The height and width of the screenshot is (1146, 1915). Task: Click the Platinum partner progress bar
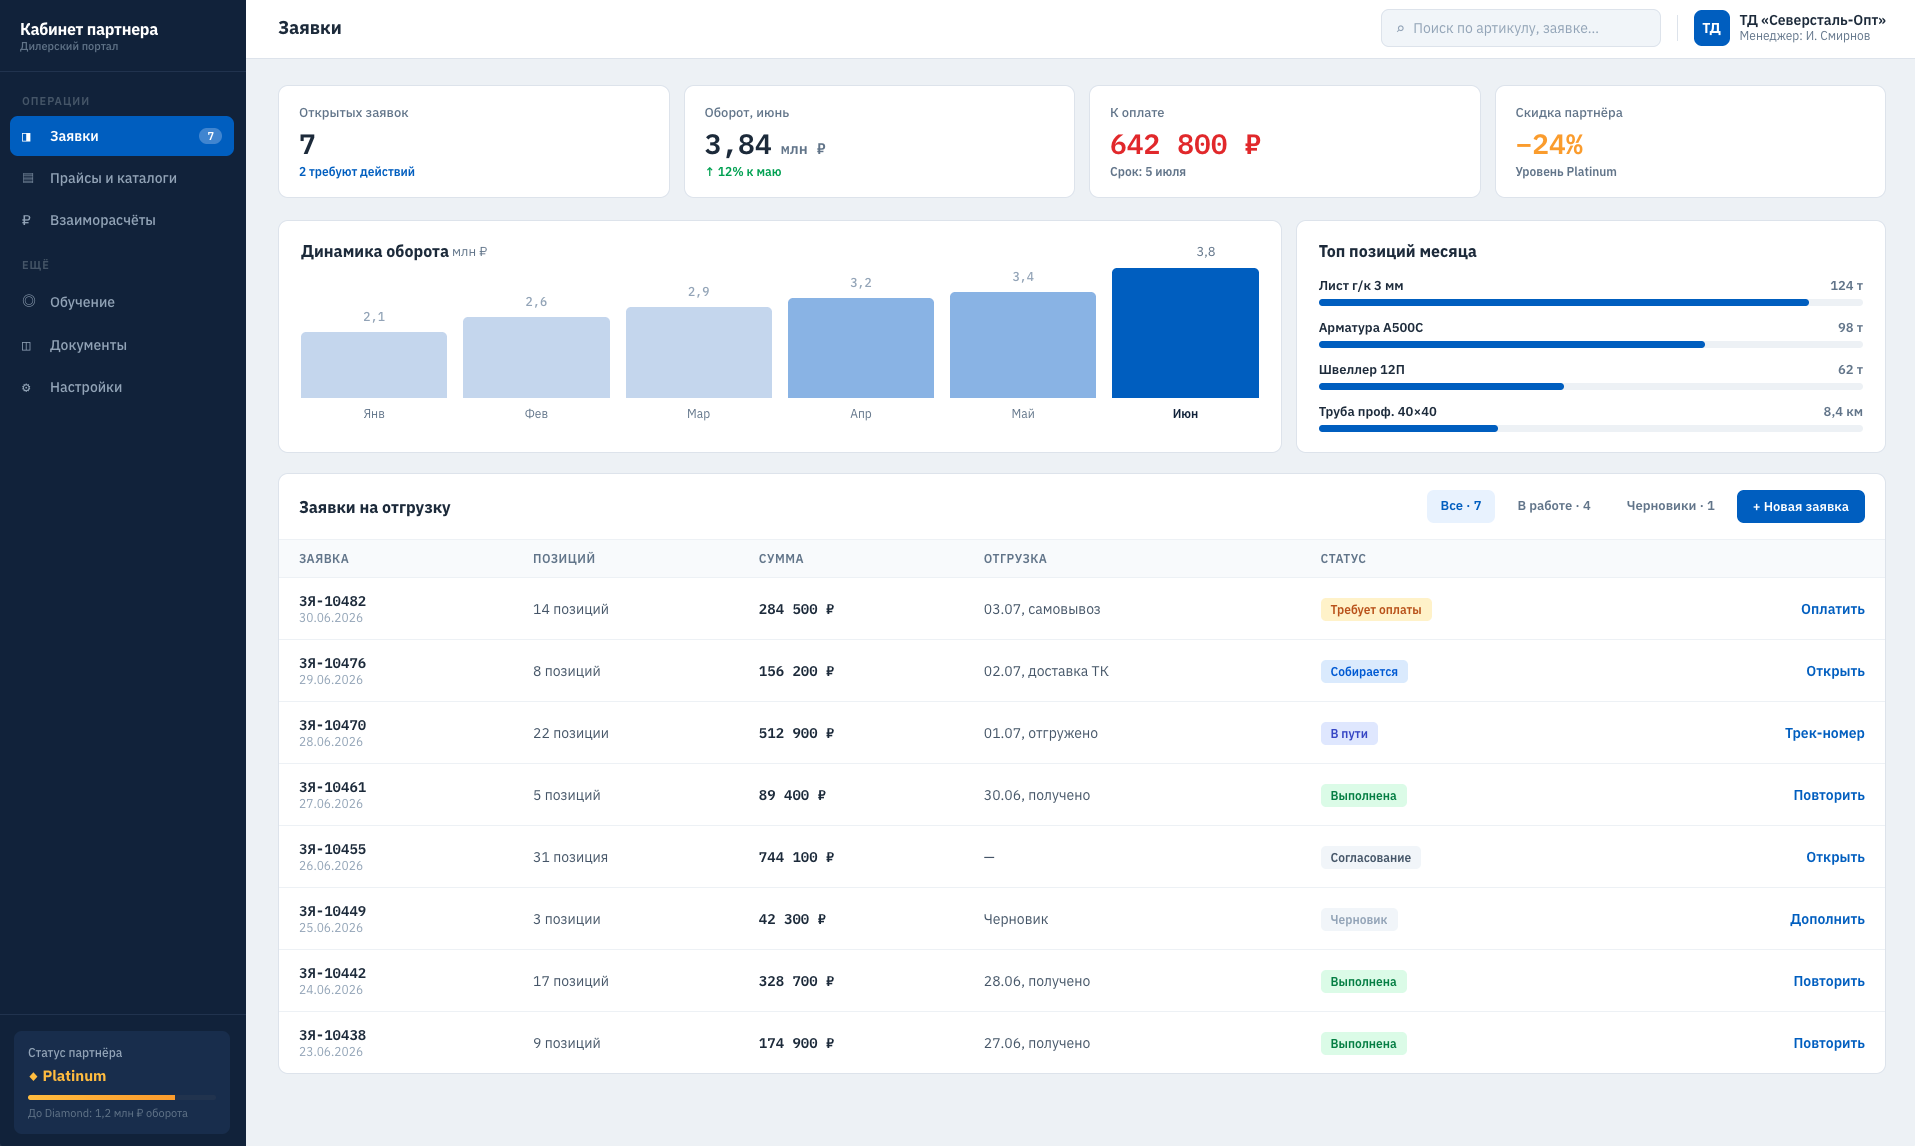pyautogui.click(x=122, y=1097)
